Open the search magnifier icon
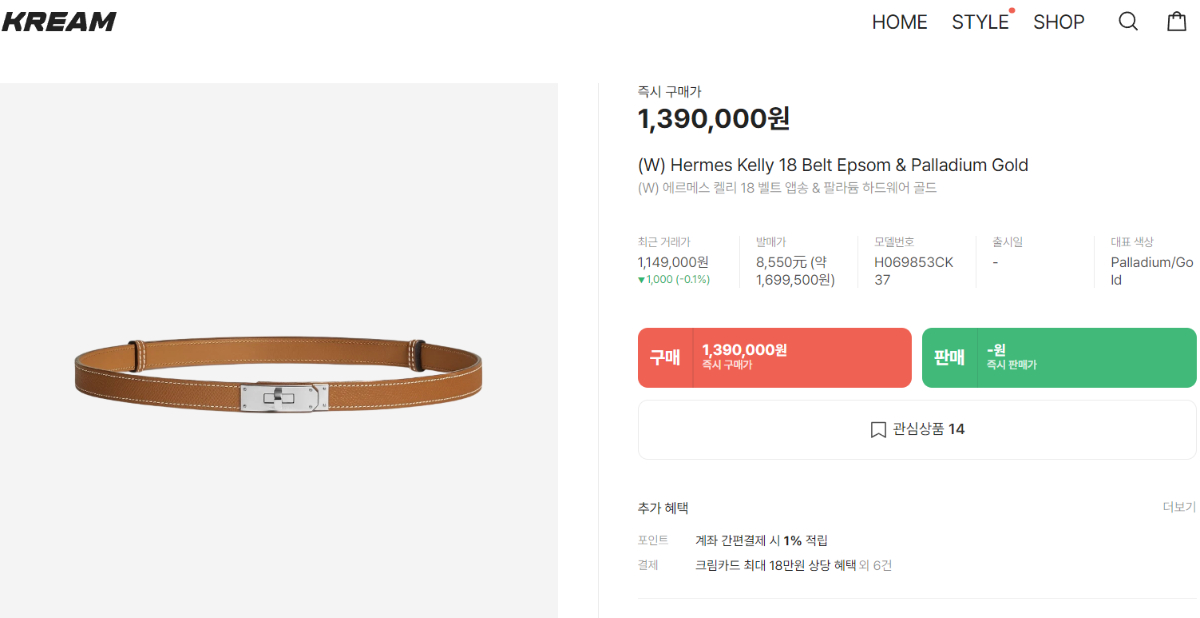 coord(1128,21)
